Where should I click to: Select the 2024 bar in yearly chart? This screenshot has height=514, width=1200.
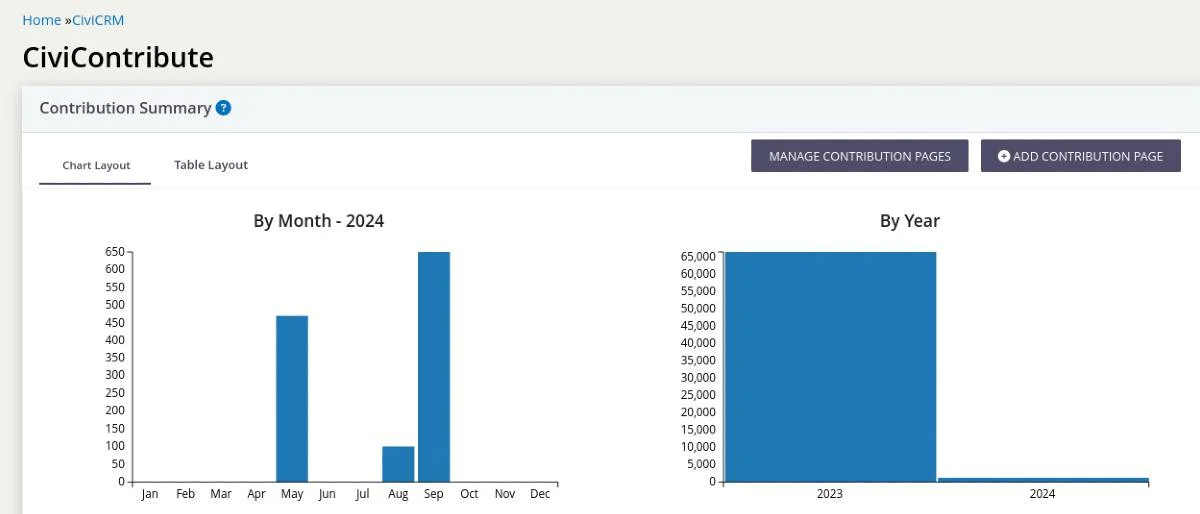[1043, 480]
